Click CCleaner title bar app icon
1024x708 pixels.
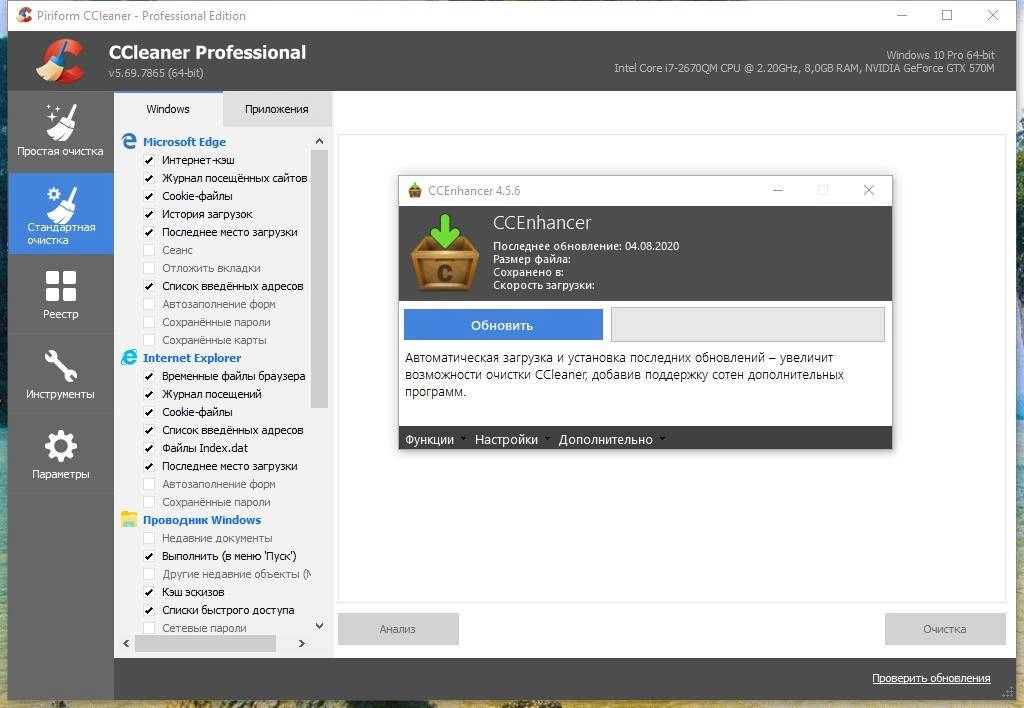pyautogui.click(x=24, y=15)
